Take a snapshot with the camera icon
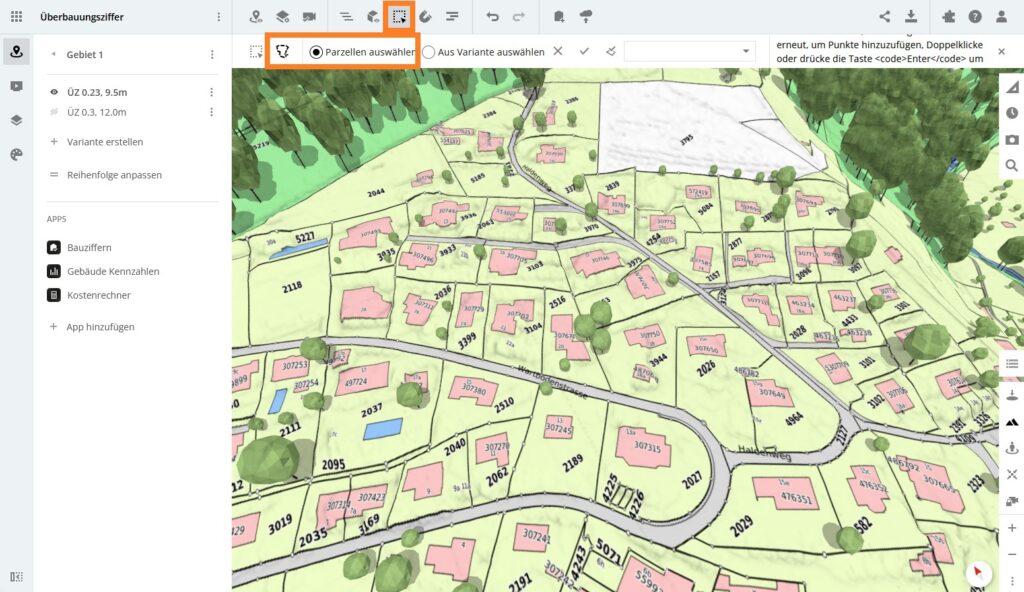Image resolution: width=1024 pixels, height=592 pixels. (x=1012, y=139)
